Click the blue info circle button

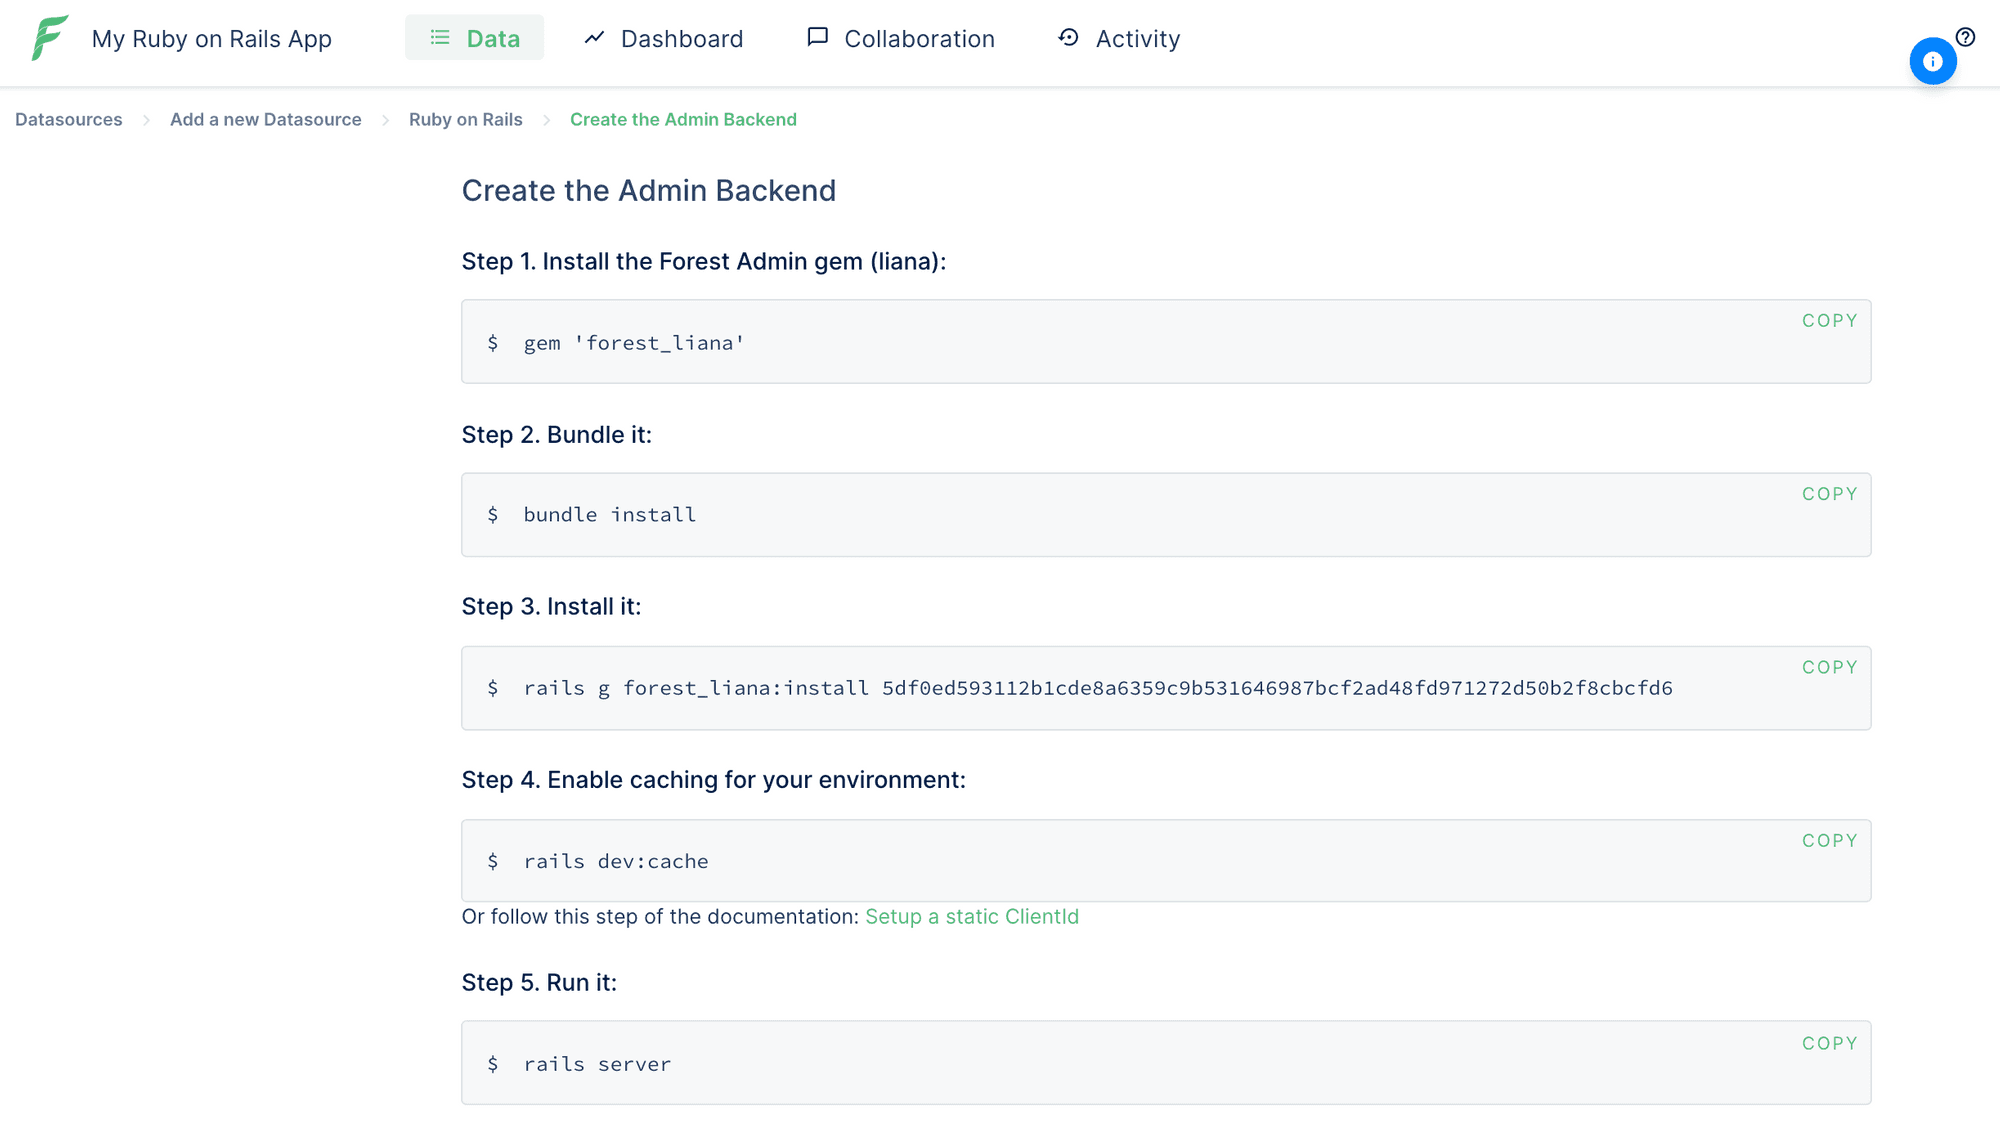[x=1932, y=61]
